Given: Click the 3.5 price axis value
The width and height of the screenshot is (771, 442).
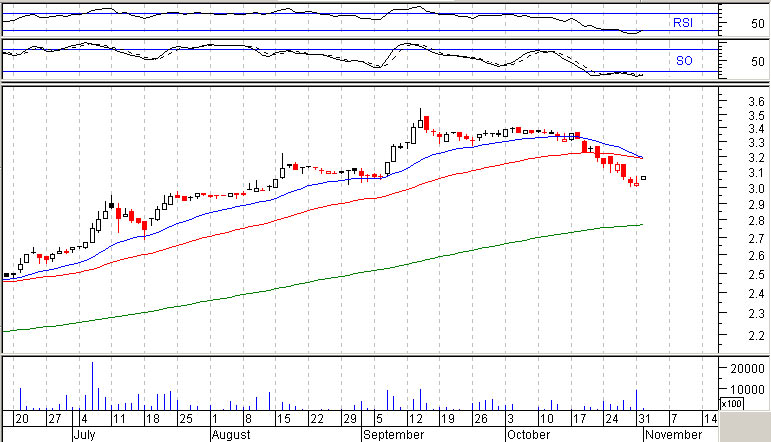Looking at the screenshot, I should (756, 117).
